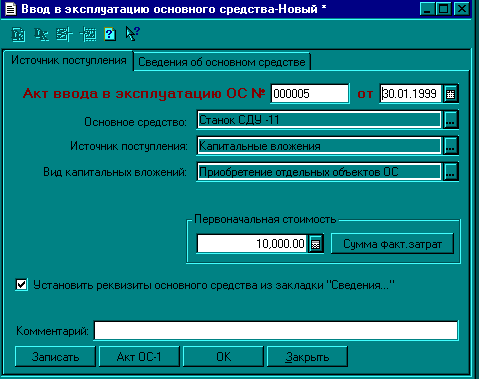This screenshot has height=379, width=479.
Task: Open the calculator beside the 10,000.00 value
Action: [315, 244]
